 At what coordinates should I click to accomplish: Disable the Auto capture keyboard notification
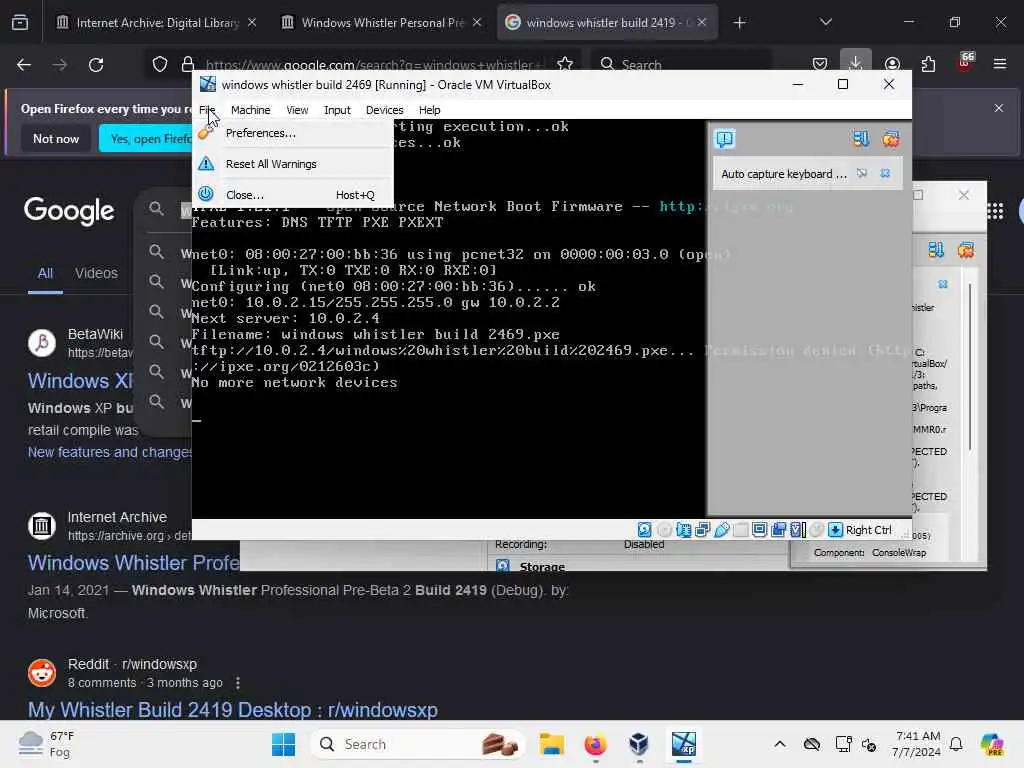(x=862, y=174)
